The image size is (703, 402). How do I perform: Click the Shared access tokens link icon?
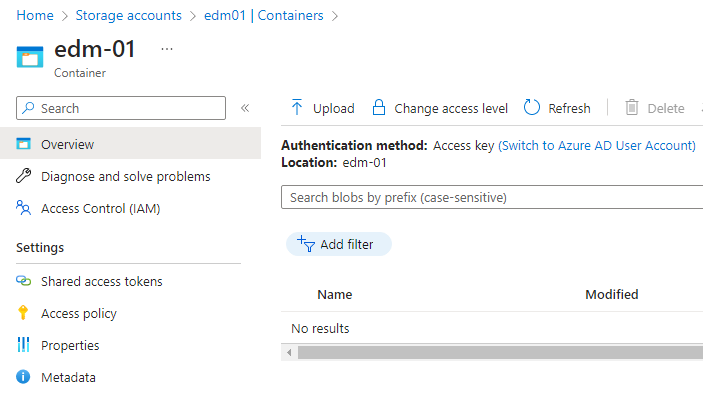tap(24, 282)
